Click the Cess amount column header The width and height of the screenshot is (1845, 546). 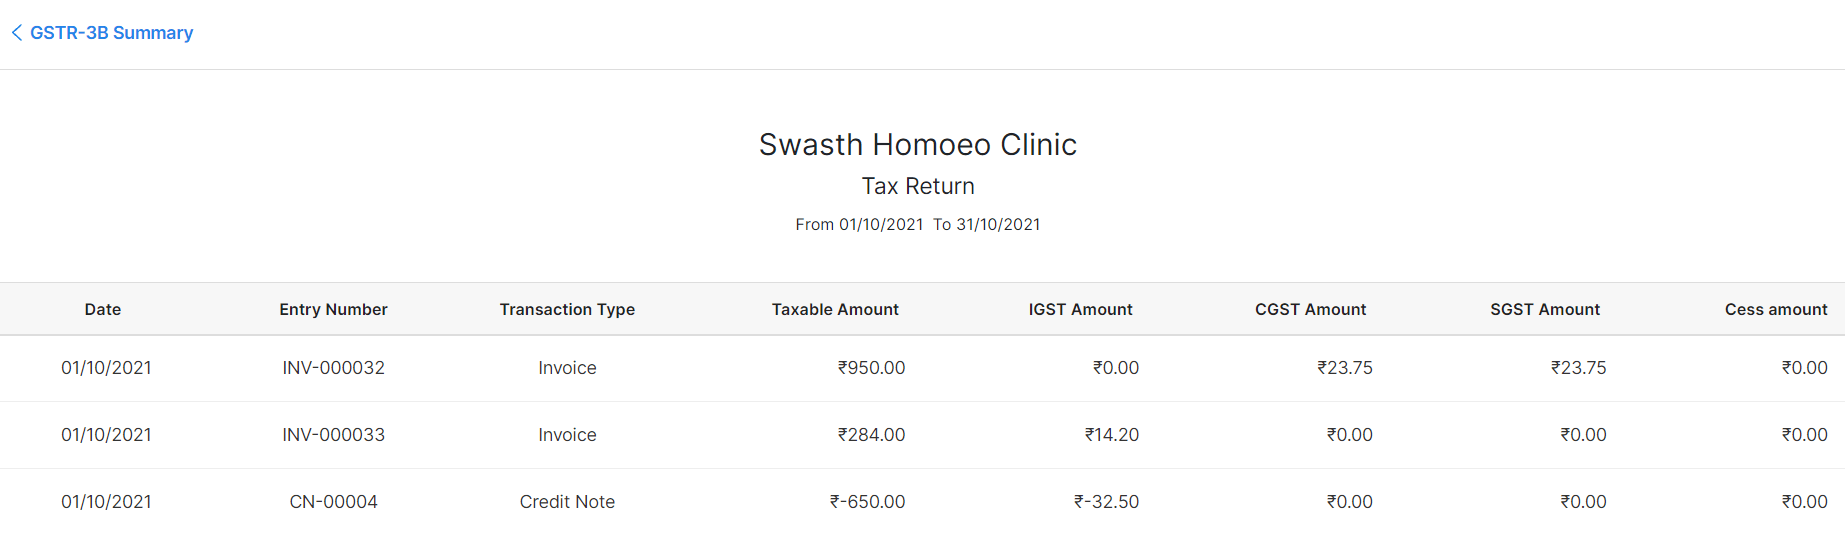tap(1776, 310)
